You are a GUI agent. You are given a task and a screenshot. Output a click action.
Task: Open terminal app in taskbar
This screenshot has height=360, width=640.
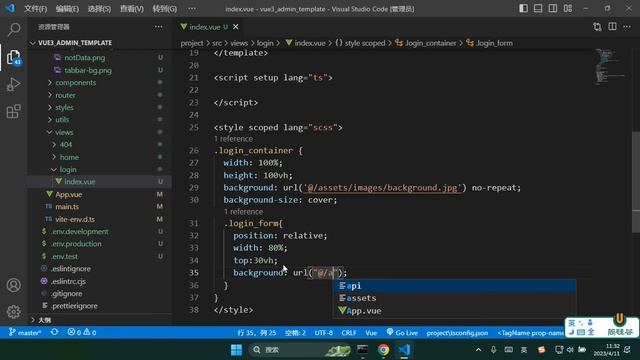click(x=362, y=350)
